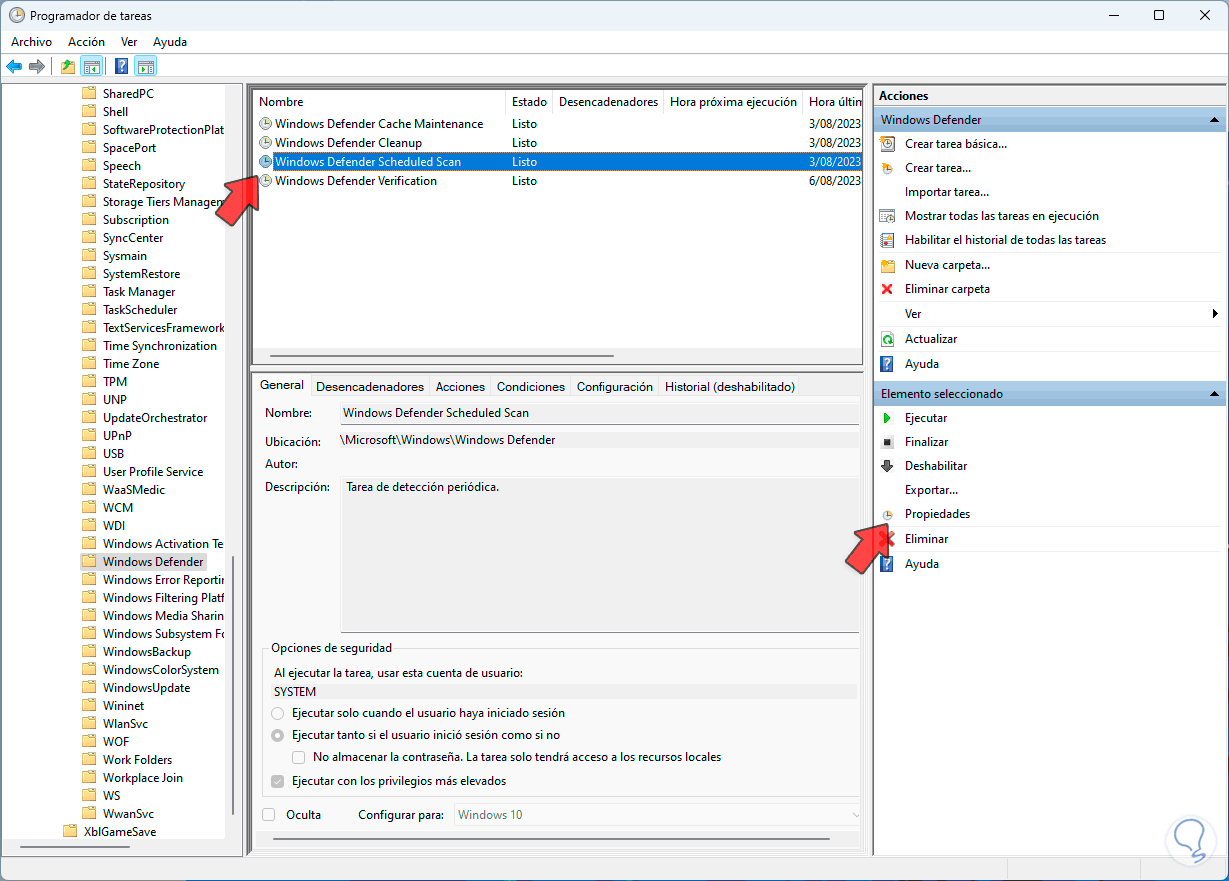Sort by Hora próxima ejecución column header

point(734,102)
